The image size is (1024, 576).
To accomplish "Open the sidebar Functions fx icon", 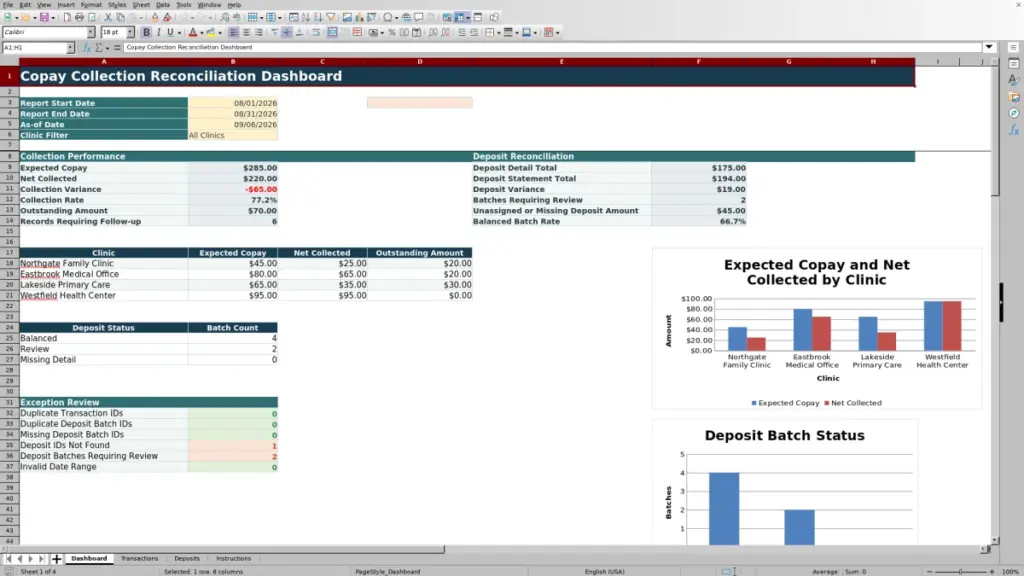I will [1014, 131].
